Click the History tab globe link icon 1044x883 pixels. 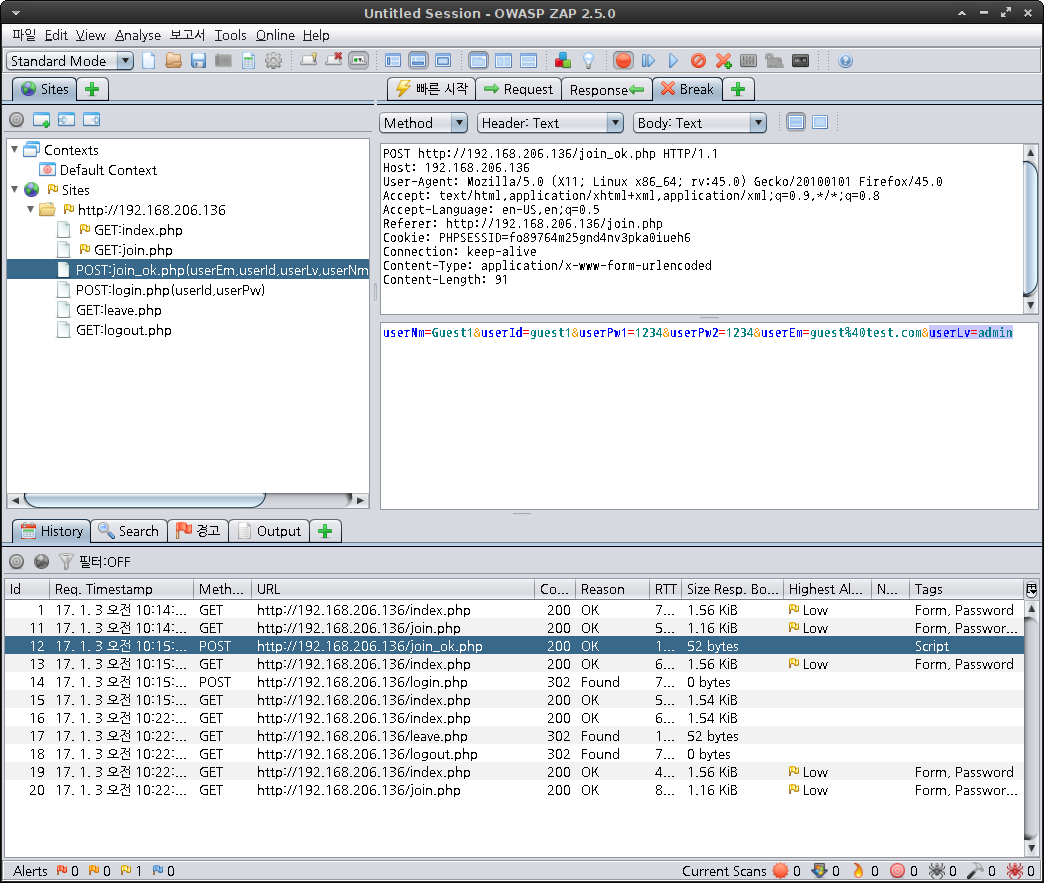coord(41,562)
